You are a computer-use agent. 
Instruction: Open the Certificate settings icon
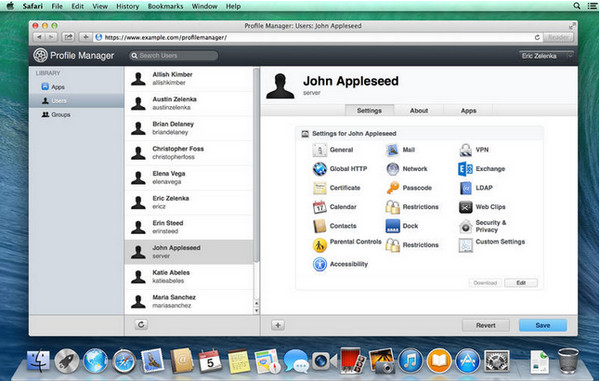(x=320, y=188)
